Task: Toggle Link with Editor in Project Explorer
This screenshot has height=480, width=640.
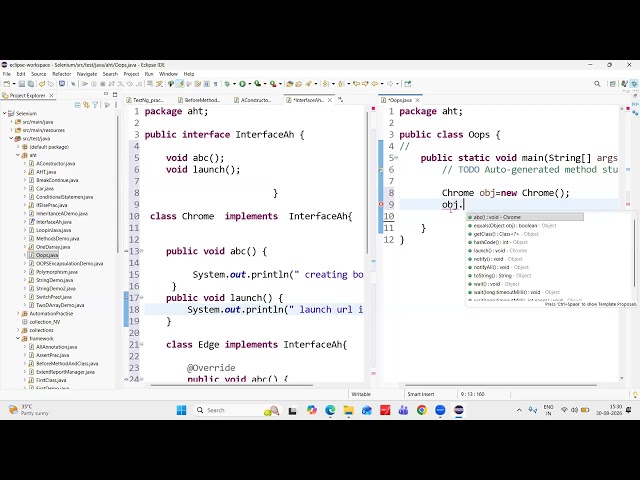Action: (86, 105)
